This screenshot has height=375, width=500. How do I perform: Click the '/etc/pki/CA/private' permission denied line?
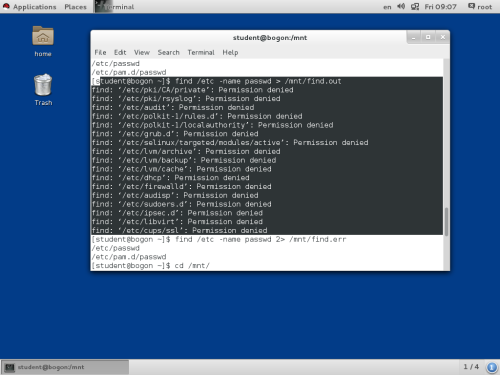(193, 90)
